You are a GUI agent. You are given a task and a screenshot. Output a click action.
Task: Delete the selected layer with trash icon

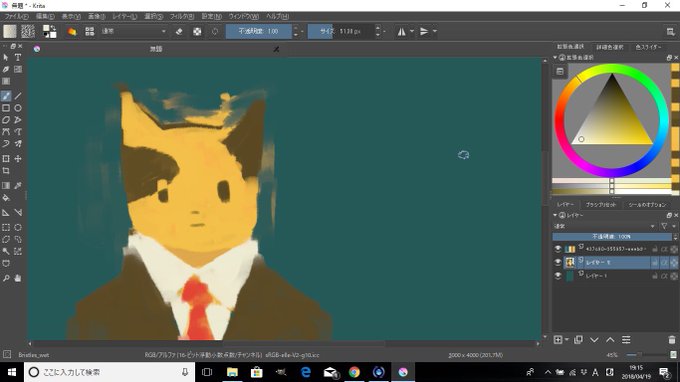pos(672,340)
